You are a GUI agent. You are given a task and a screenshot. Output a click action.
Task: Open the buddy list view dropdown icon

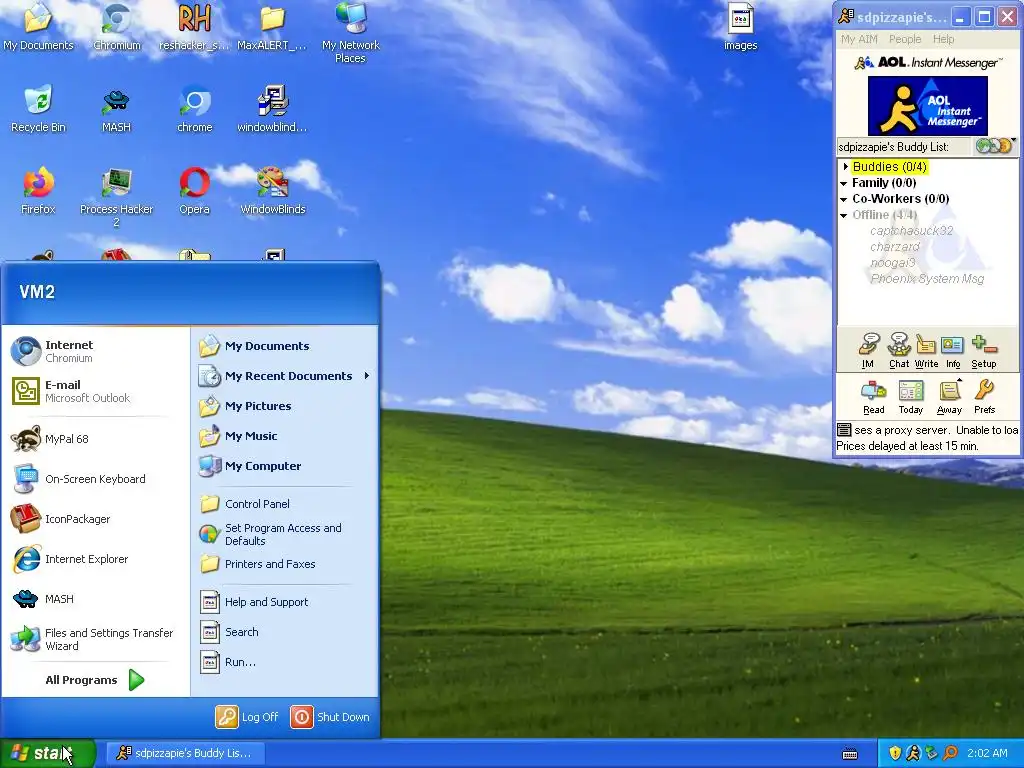coord(995,146)
